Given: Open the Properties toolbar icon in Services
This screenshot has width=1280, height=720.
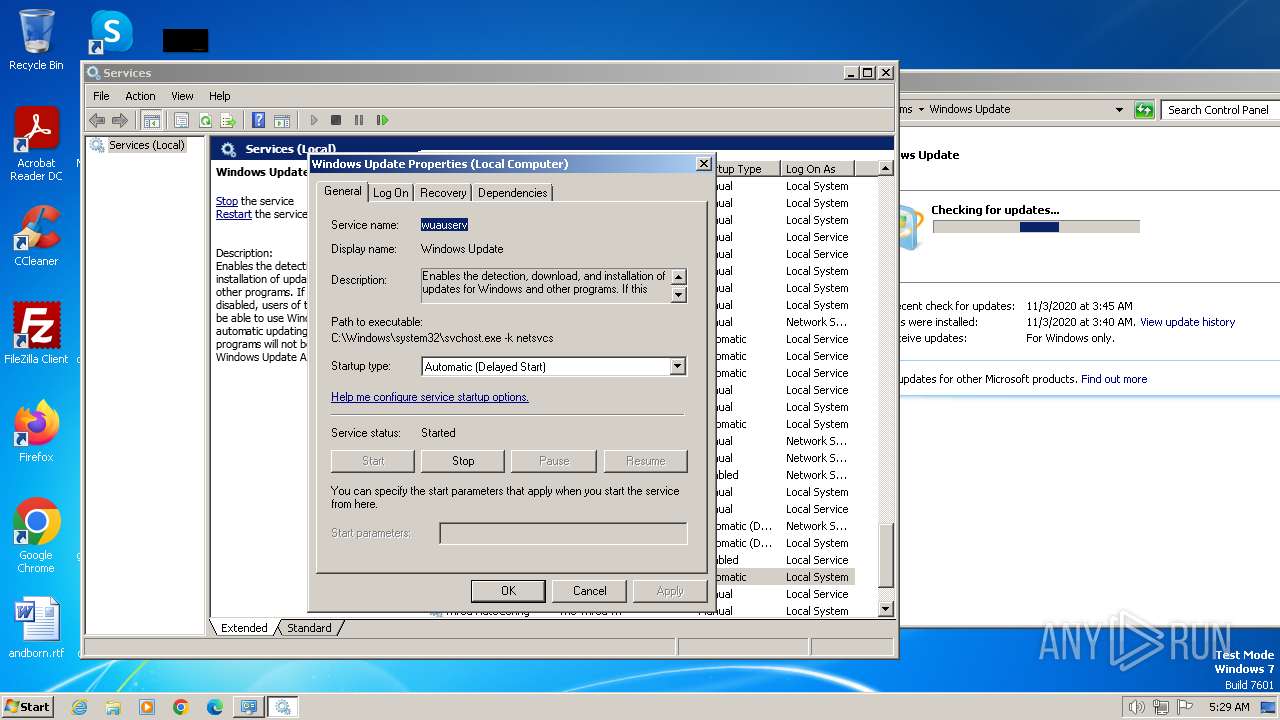Looking at the screenshot, I should tap(181, 120).
